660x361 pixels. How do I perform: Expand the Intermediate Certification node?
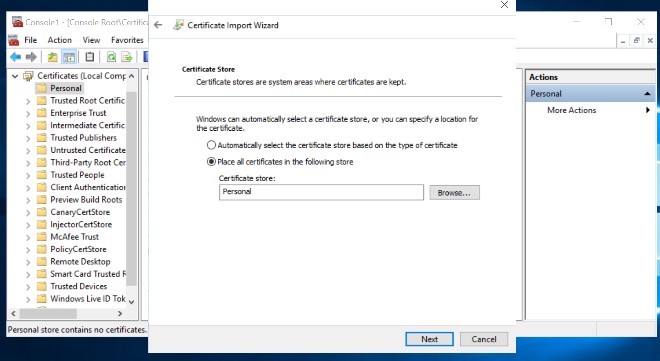click(x=28, y=126)
